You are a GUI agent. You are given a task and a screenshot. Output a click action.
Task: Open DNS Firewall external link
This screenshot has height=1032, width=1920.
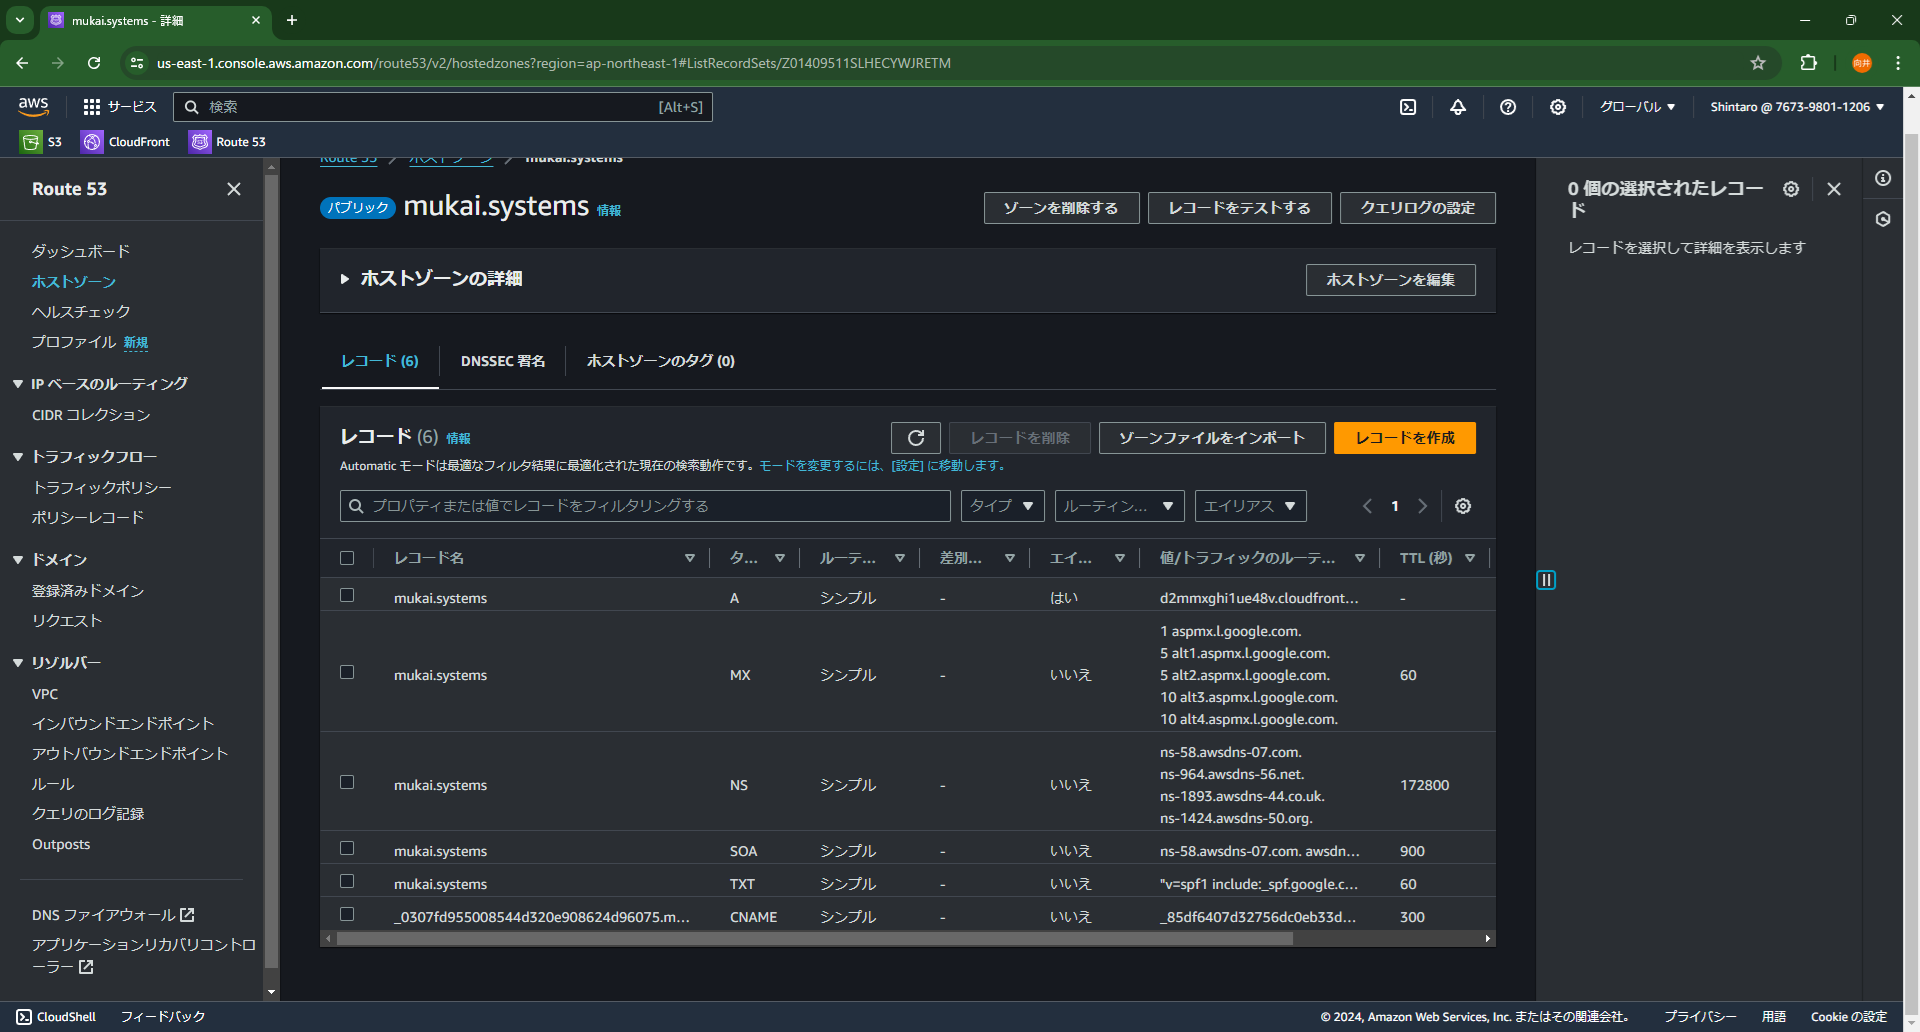coord(113,915)
